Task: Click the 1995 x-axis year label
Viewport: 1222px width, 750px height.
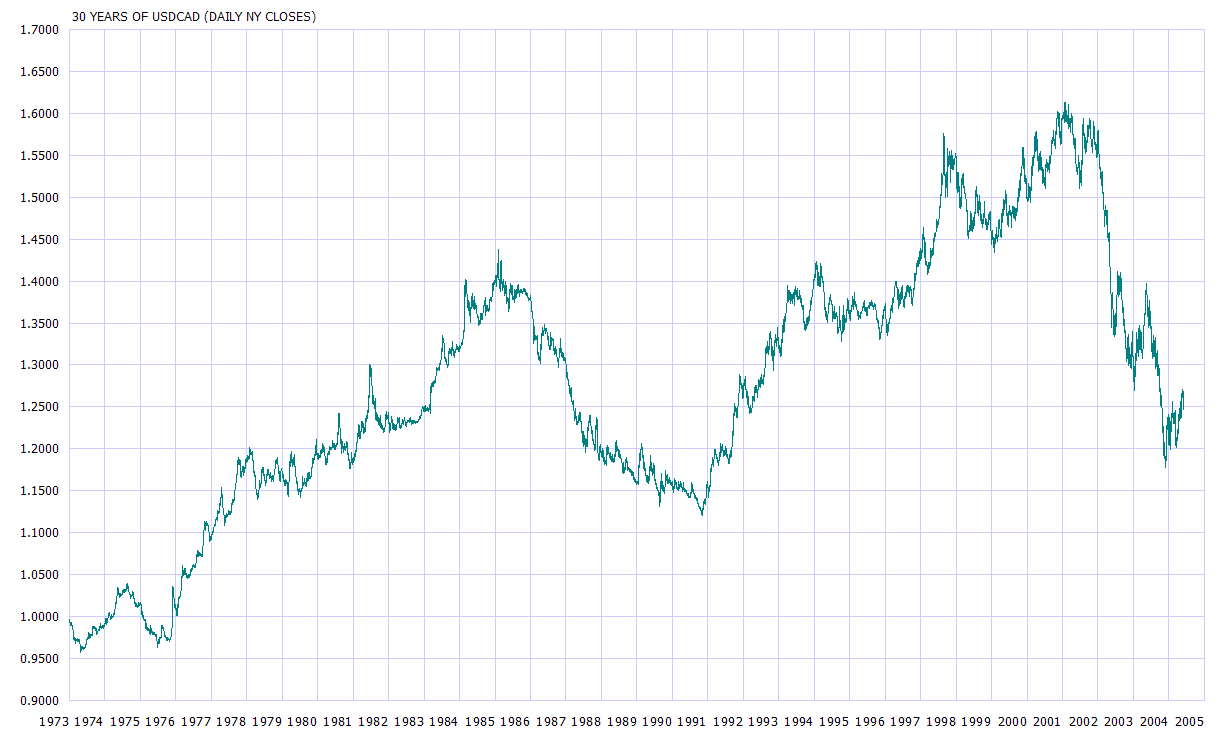Action: coord(835,722)
